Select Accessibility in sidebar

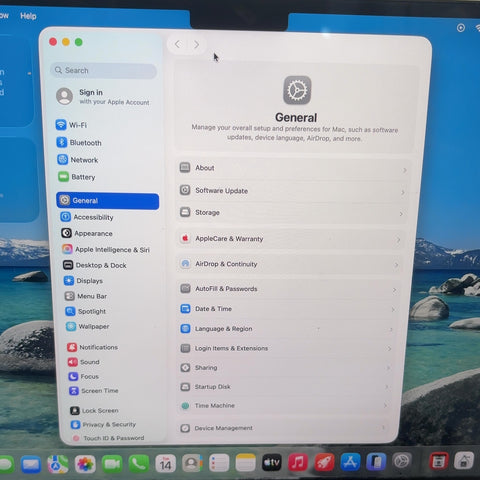[87, 217]
